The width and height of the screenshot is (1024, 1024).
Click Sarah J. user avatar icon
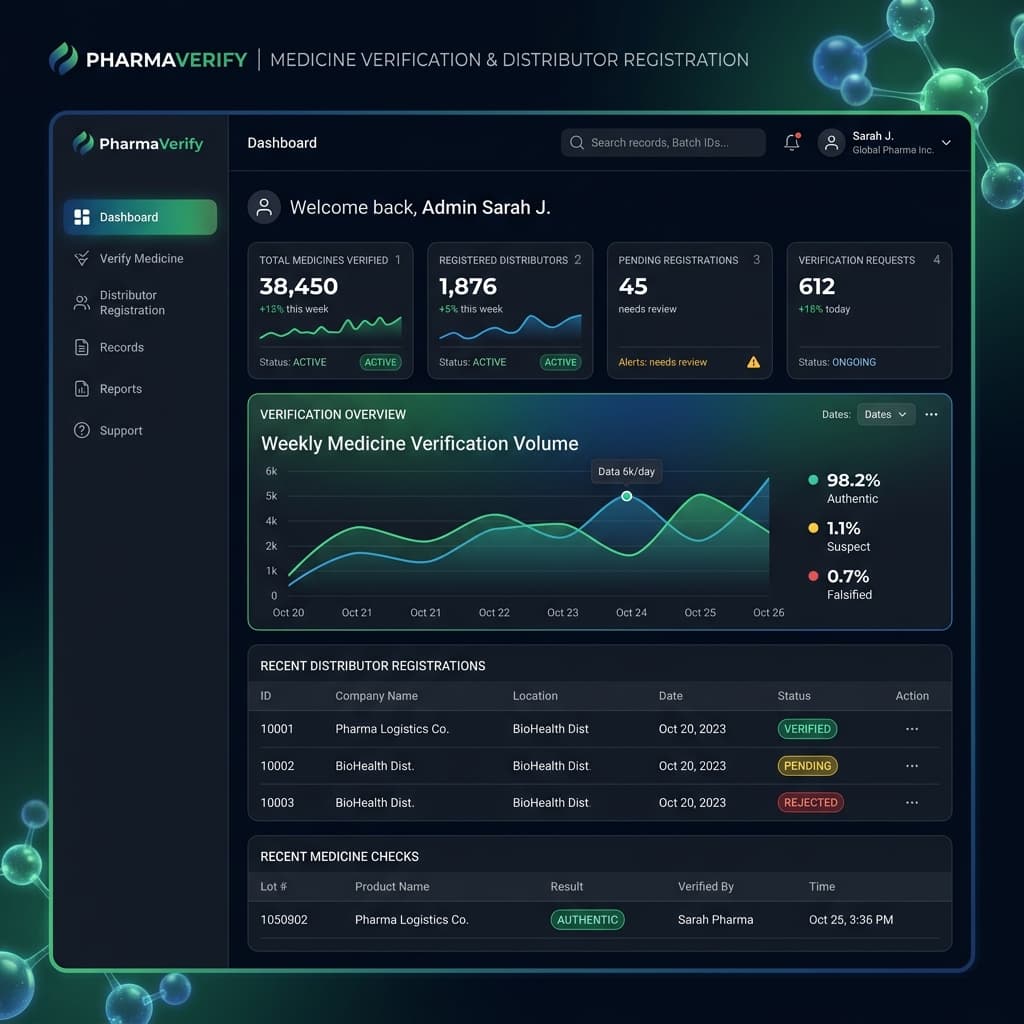click(831, 142)
